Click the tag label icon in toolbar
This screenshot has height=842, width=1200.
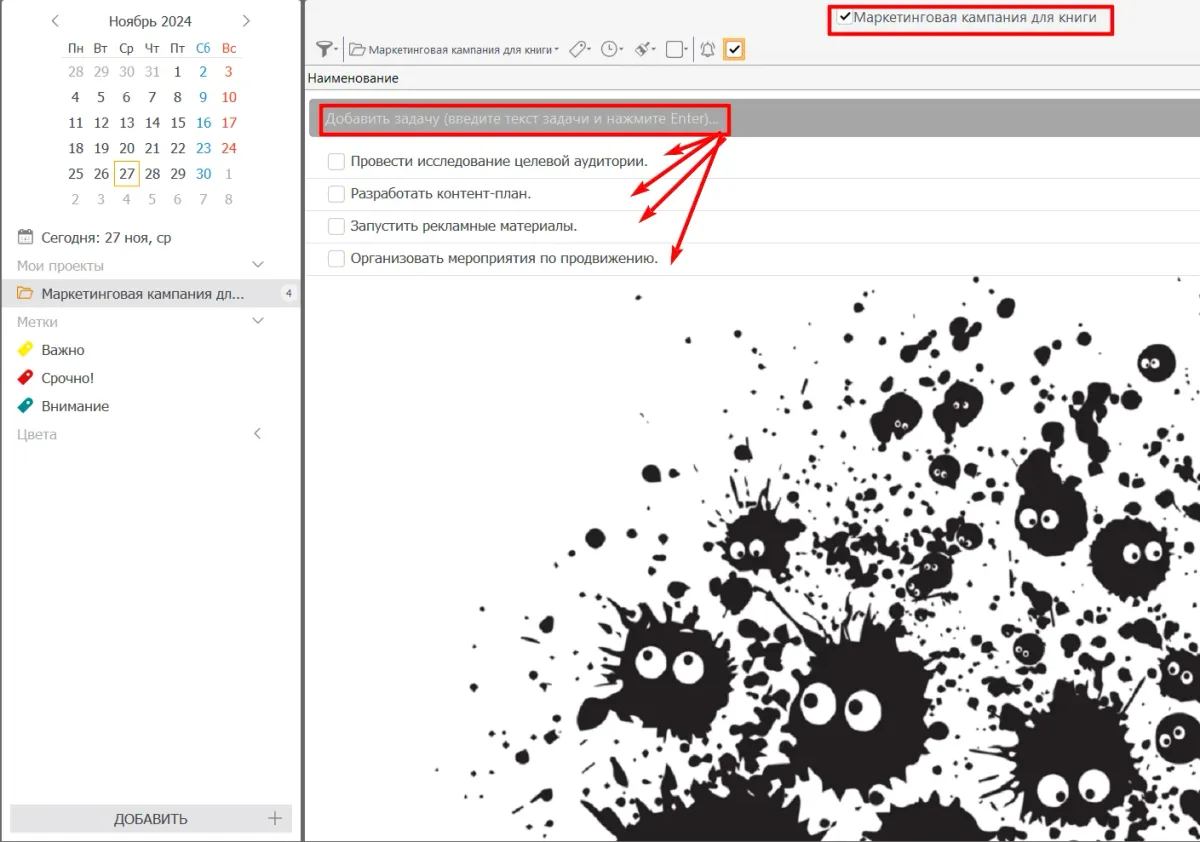[x=577, y=49]
